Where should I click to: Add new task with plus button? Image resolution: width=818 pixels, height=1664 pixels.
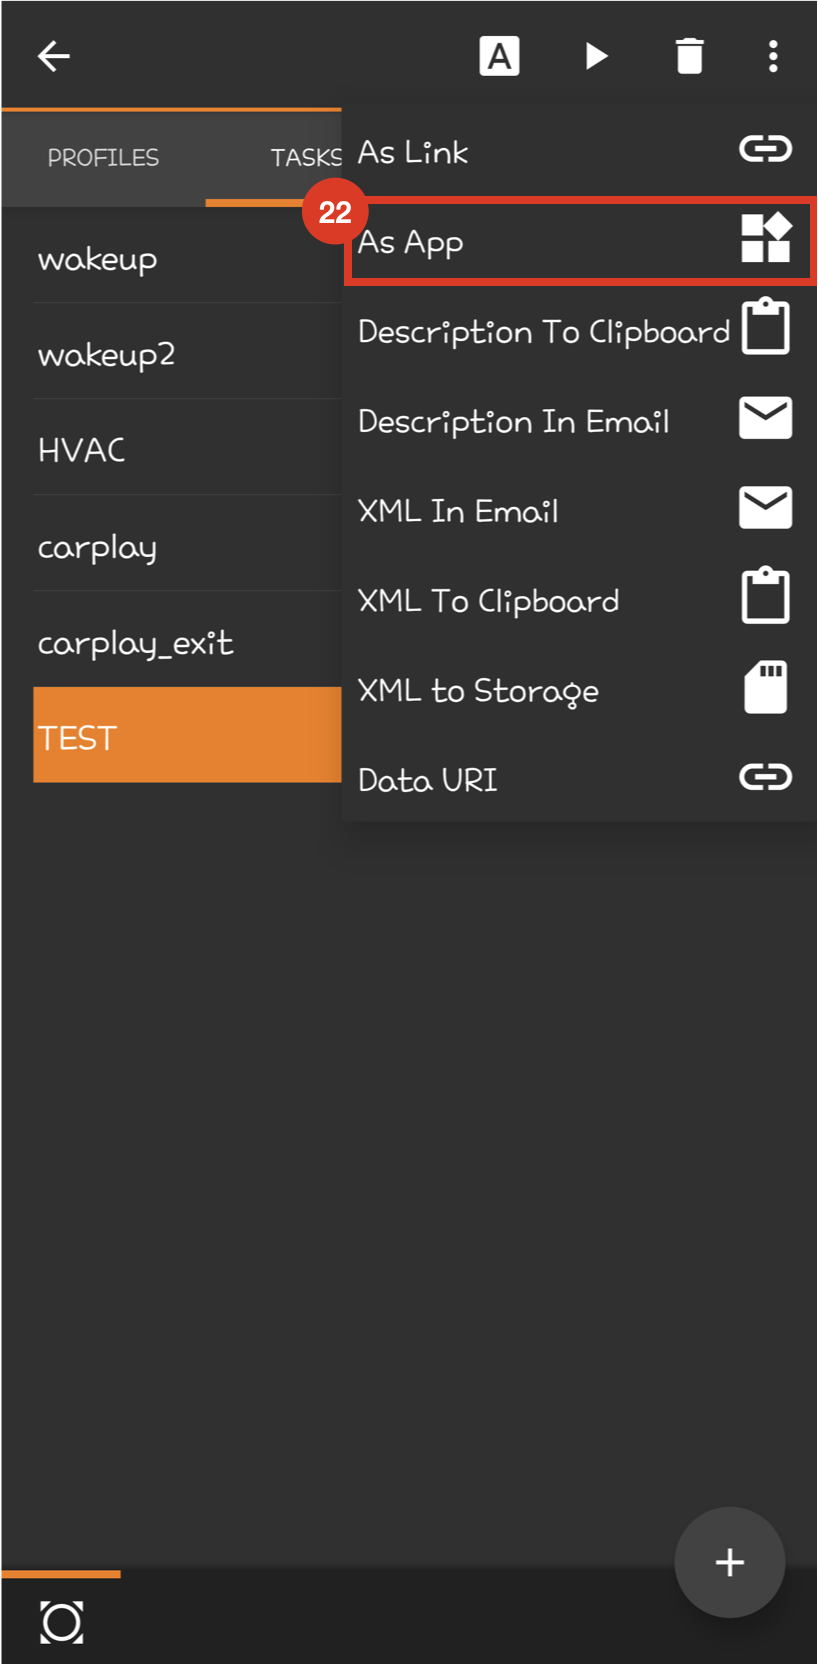[730, 1562]
